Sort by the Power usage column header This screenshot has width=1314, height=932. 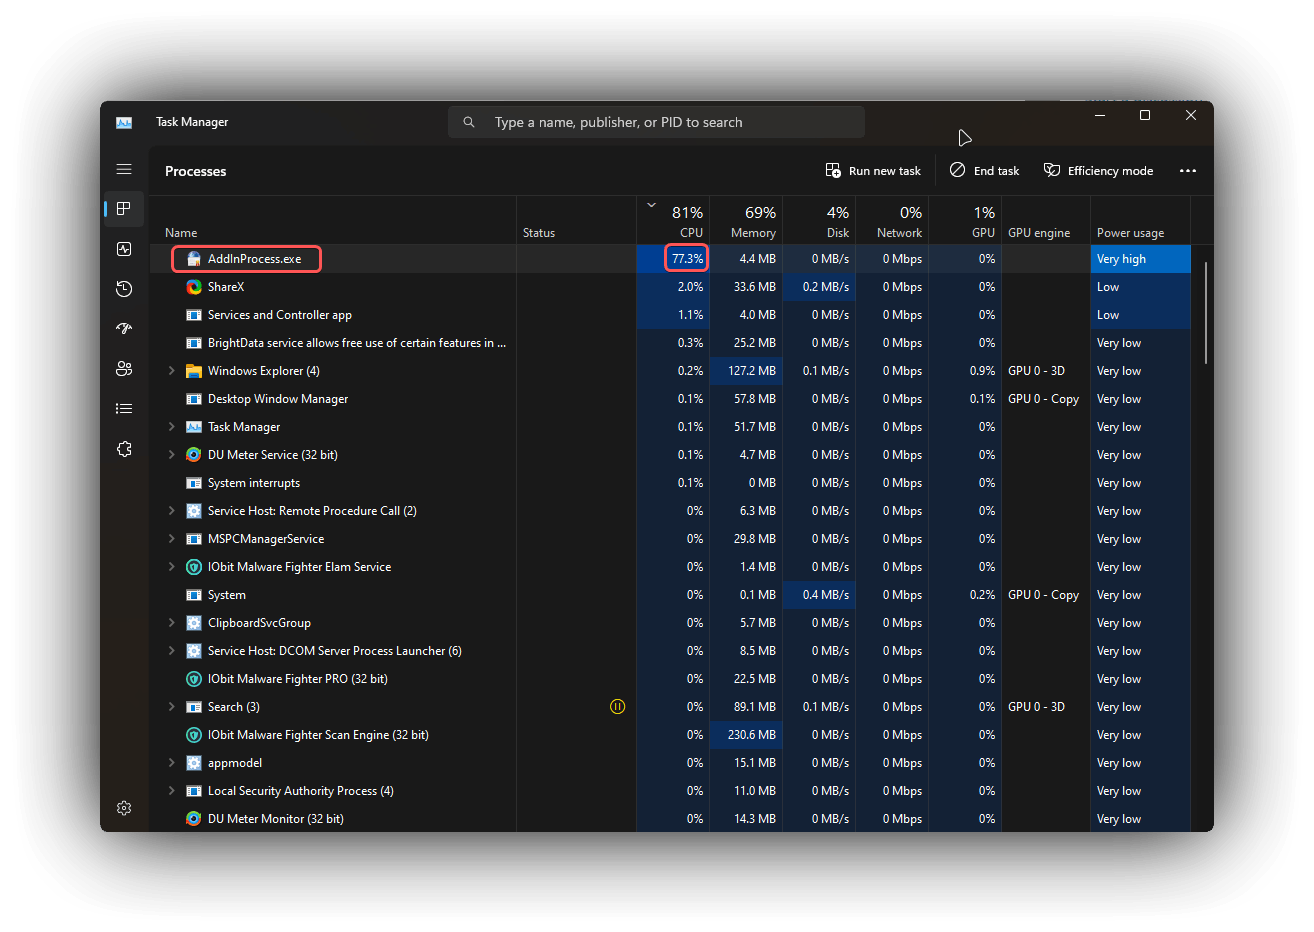tap(1140, 221)
